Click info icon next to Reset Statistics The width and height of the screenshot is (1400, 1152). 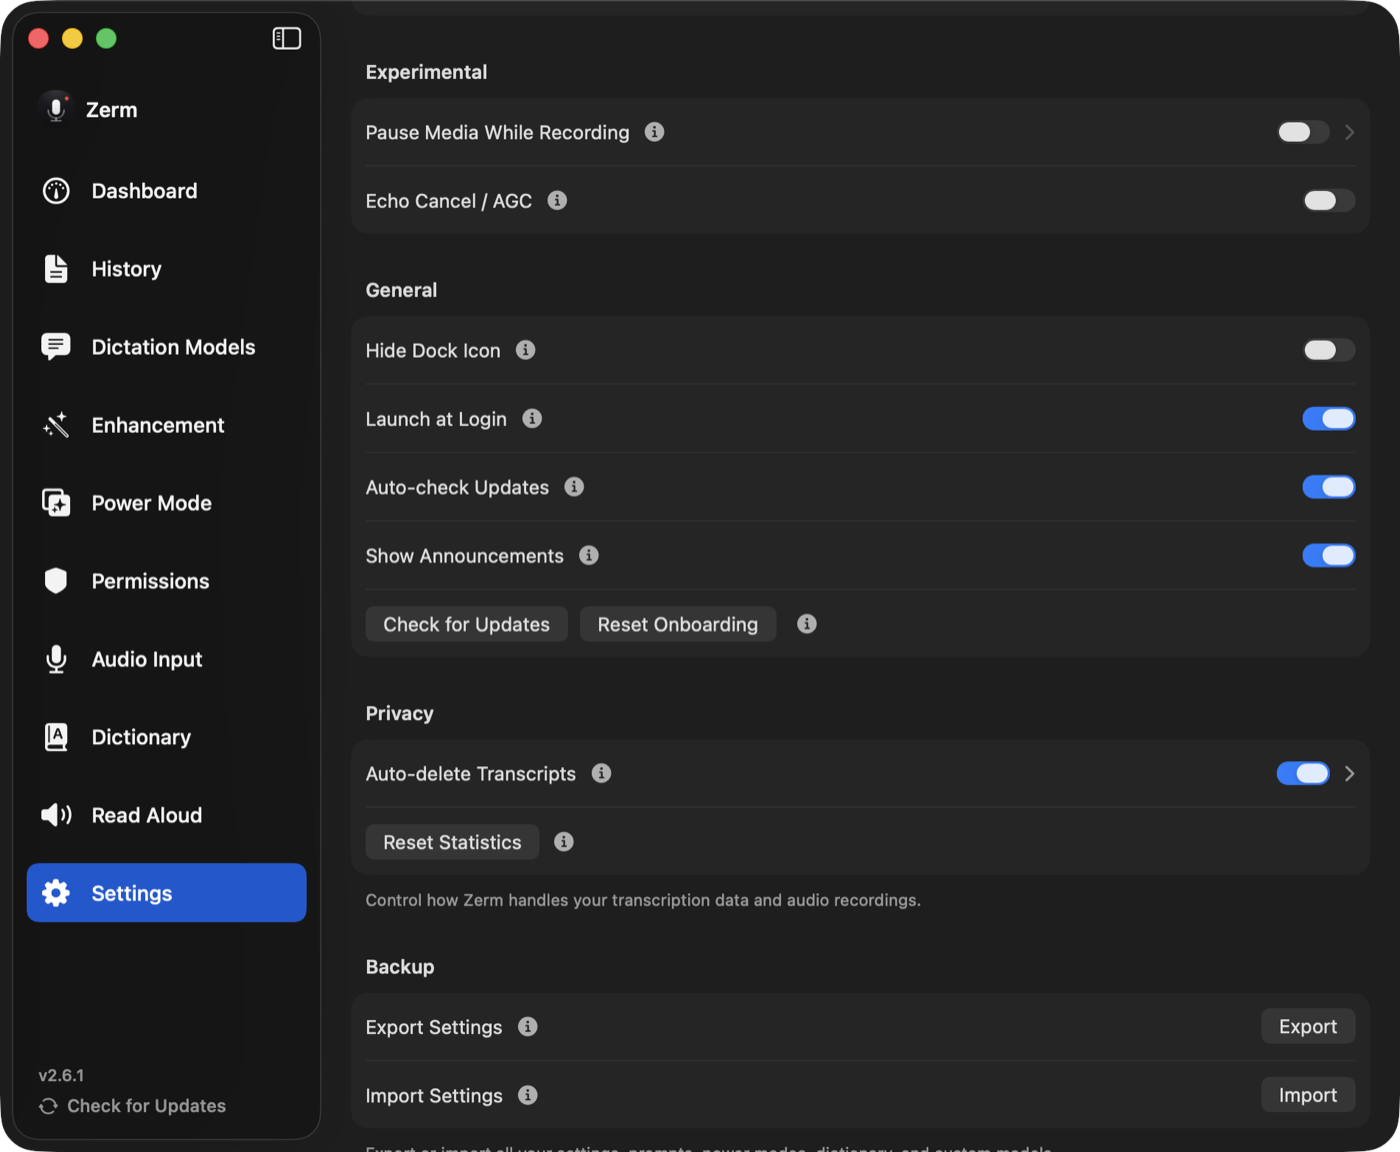(x=565, y=842)
